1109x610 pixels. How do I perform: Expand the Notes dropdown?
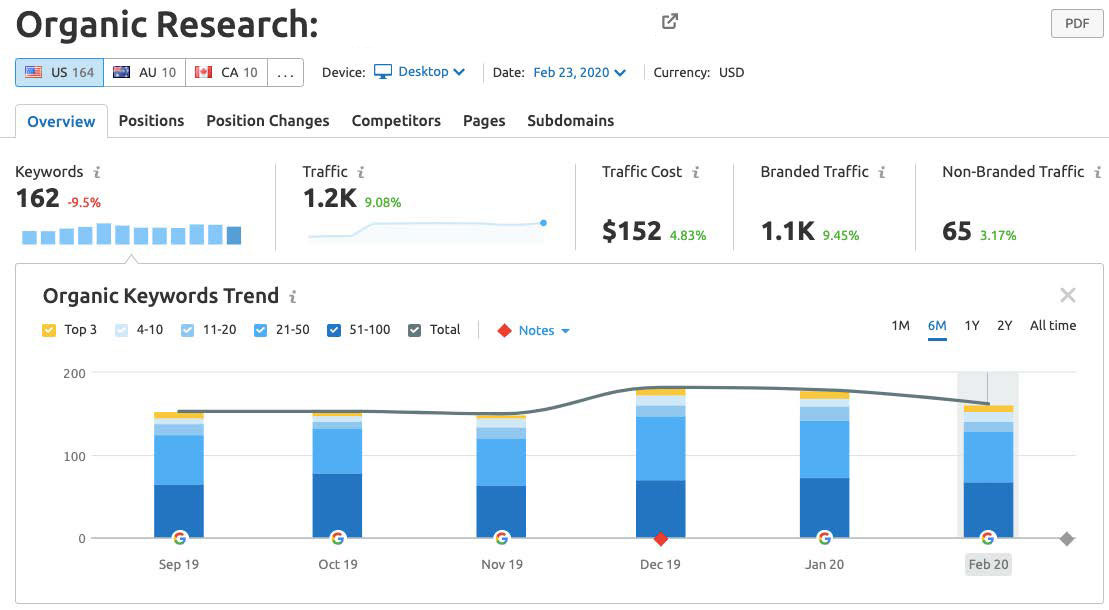[x=536, y=330]
